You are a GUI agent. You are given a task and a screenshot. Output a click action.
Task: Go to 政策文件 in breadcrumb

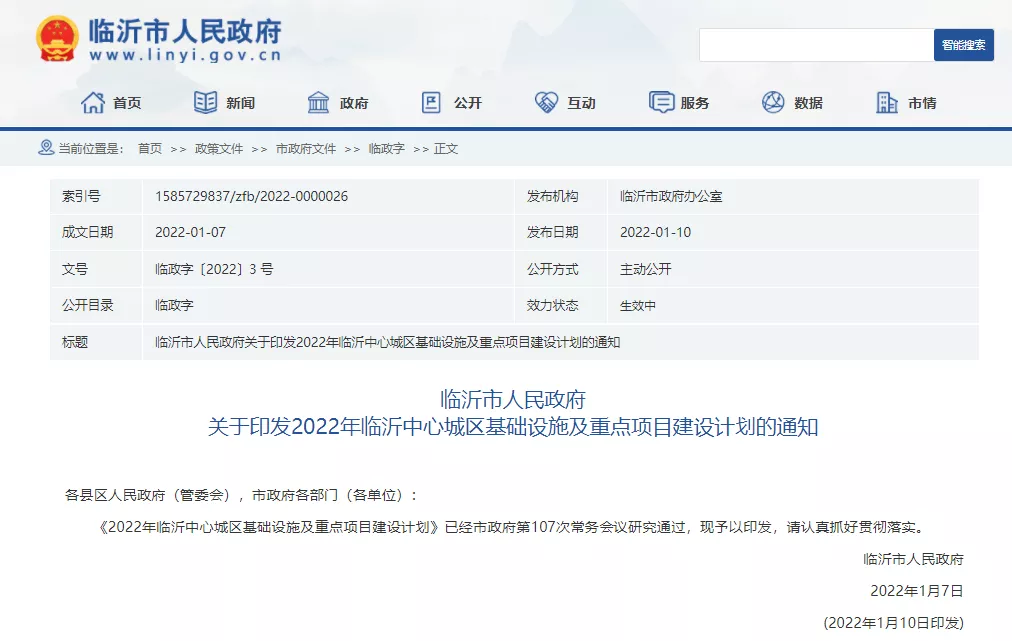(219, 149)
